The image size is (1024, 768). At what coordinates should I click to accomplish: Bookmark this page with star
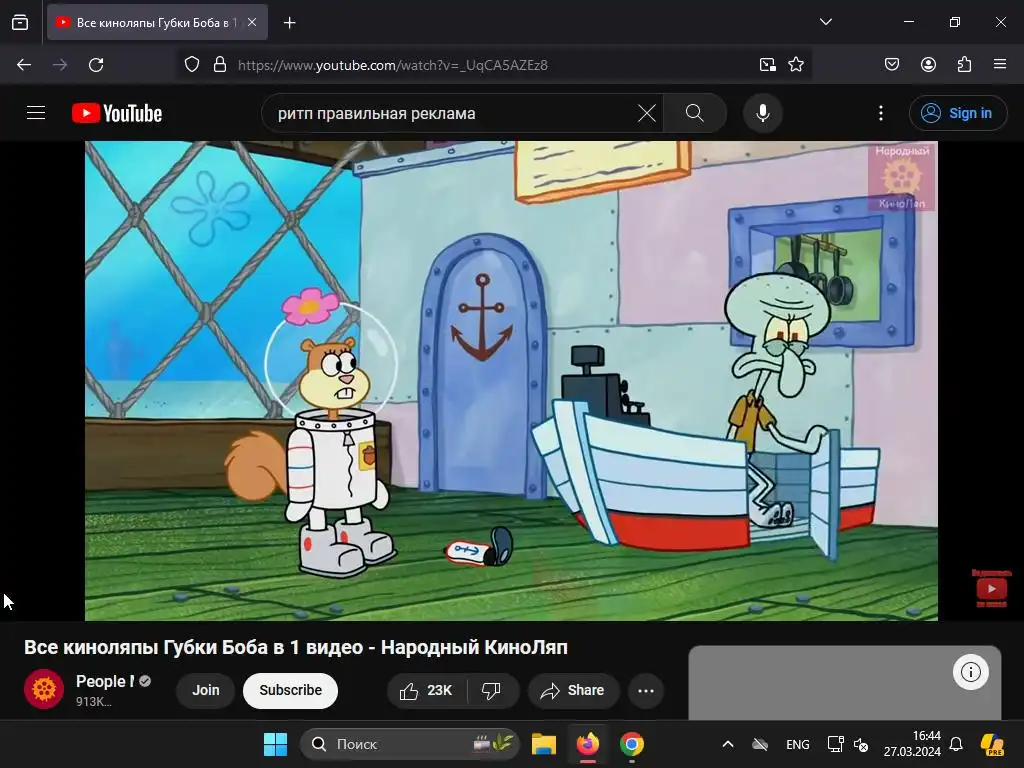point(796,65)
